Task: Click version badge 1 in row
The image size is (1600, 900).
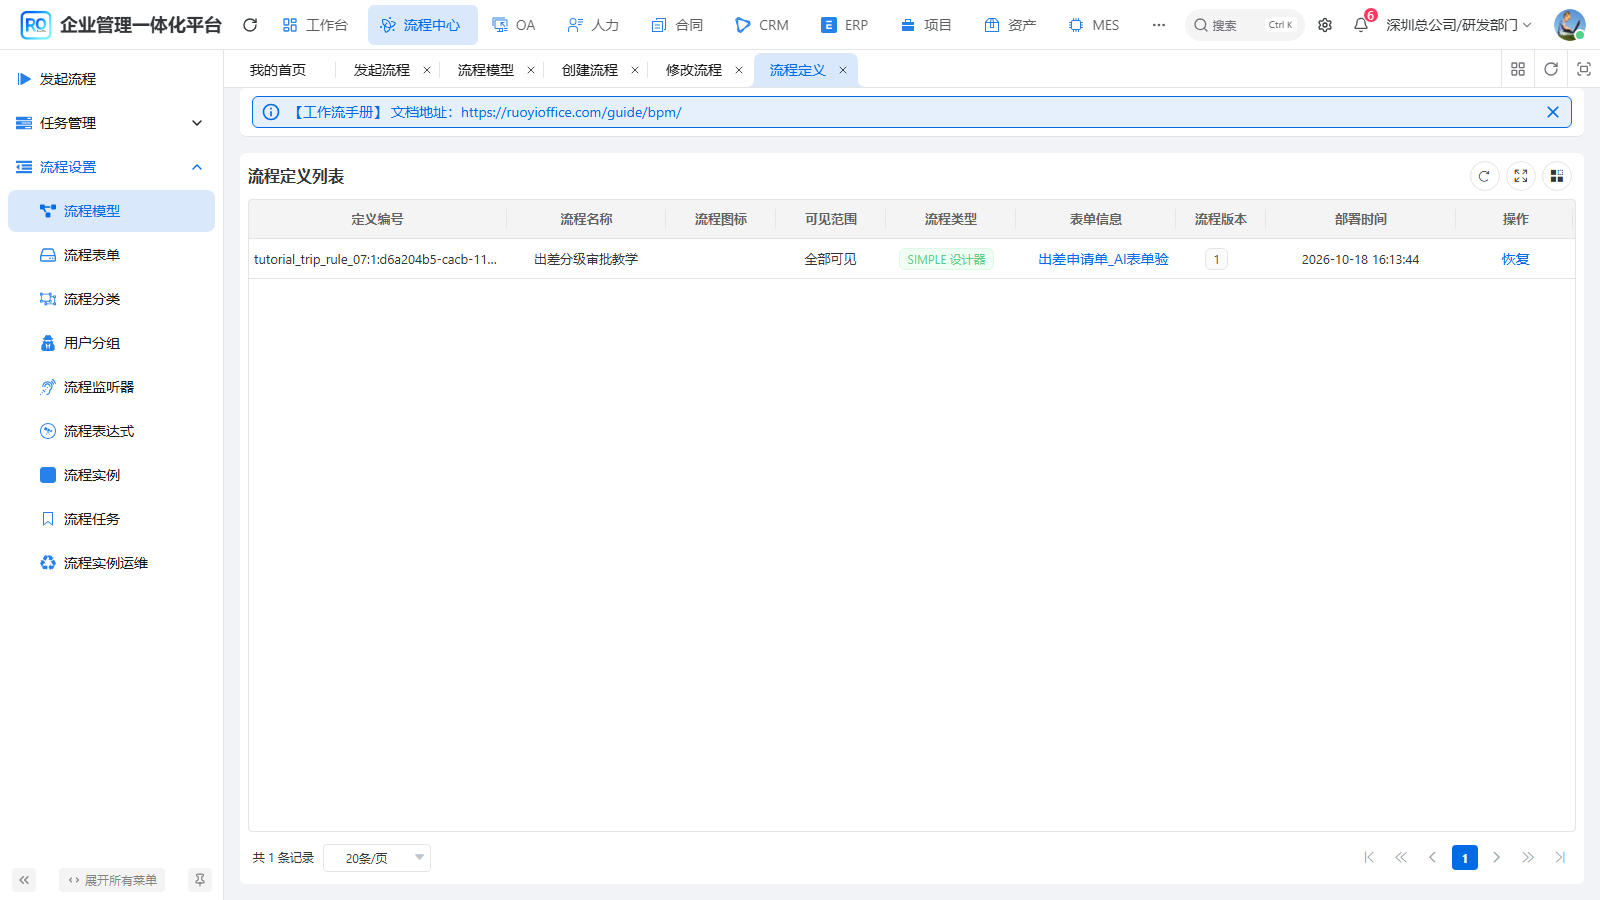Action: coord(1216,259)
